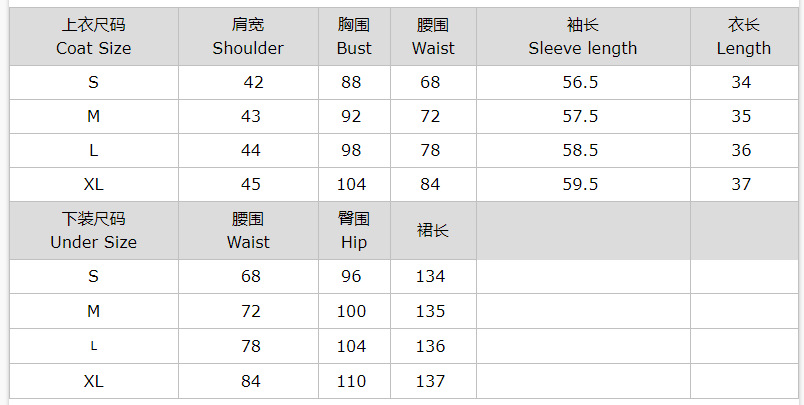The height and width of the screenshot is (405, 804).
Task: Click the Length column header
Action: 743,36
